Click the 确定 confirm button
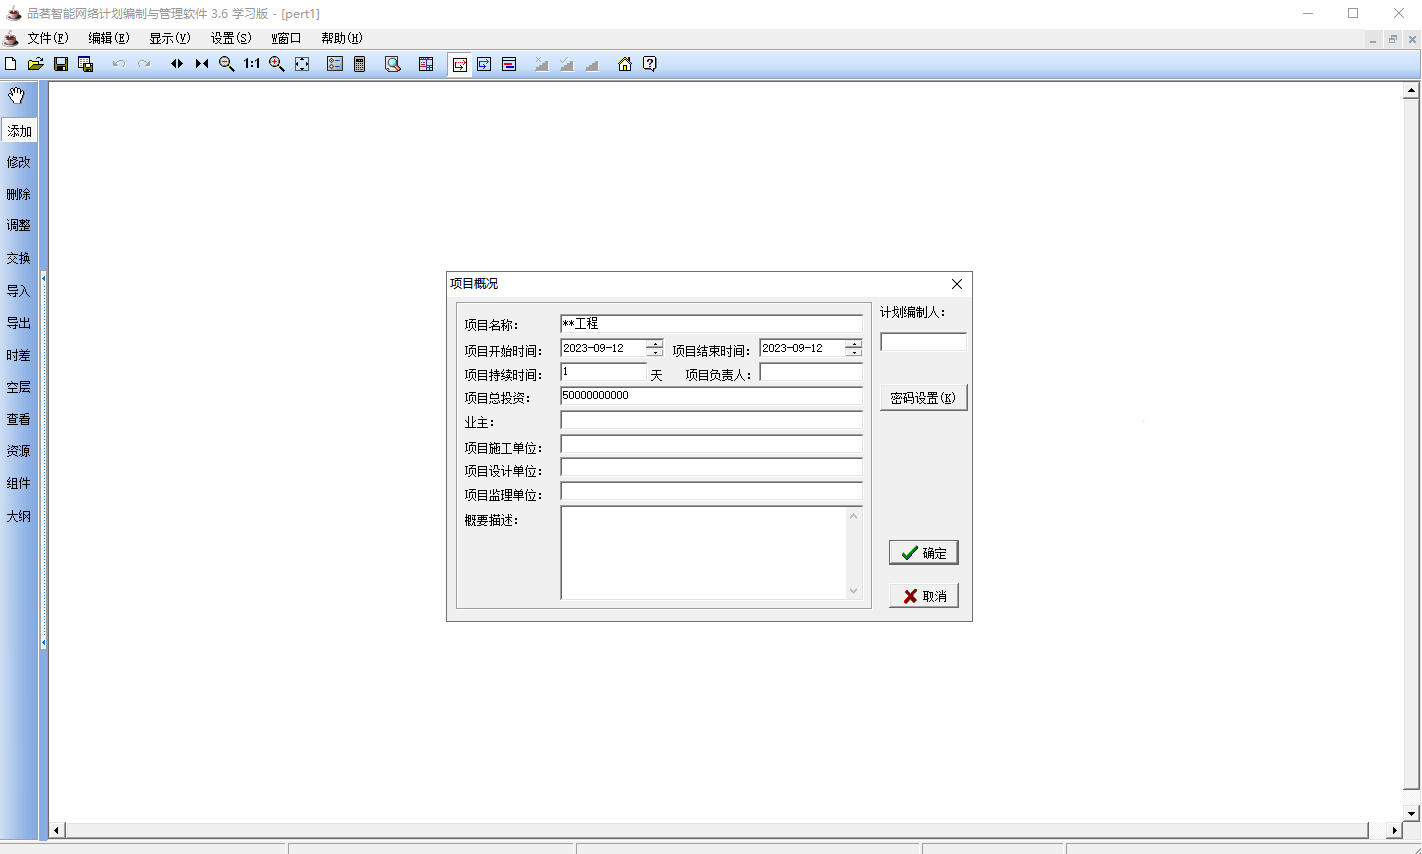This screenshot has width=1422, height=854. [924, 553]
